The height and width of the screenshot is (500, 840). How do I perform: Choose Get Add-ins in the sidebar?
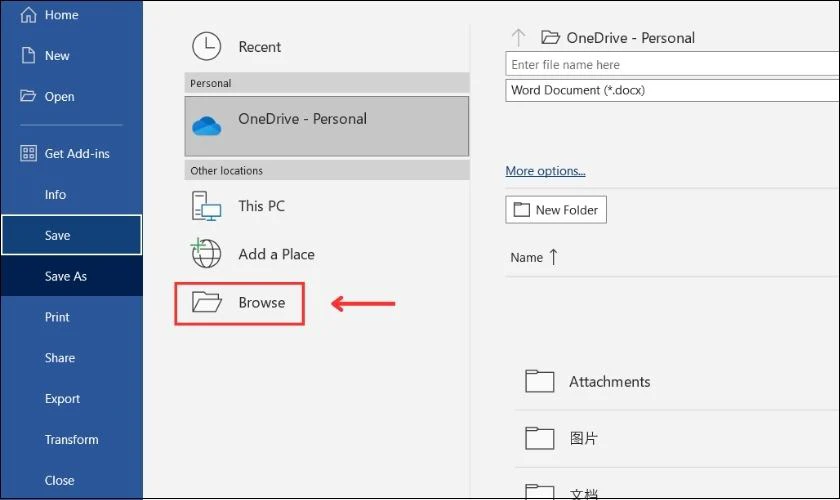pos(72,153)
